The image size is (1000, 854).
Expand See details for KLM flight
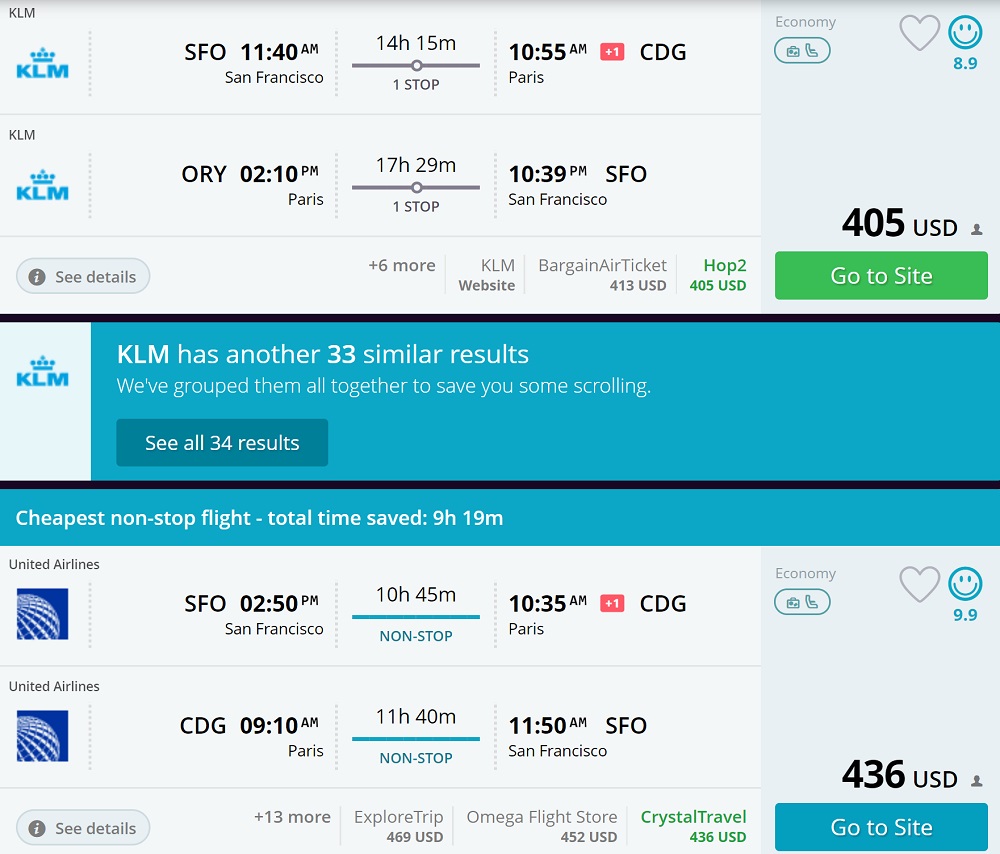83,277
